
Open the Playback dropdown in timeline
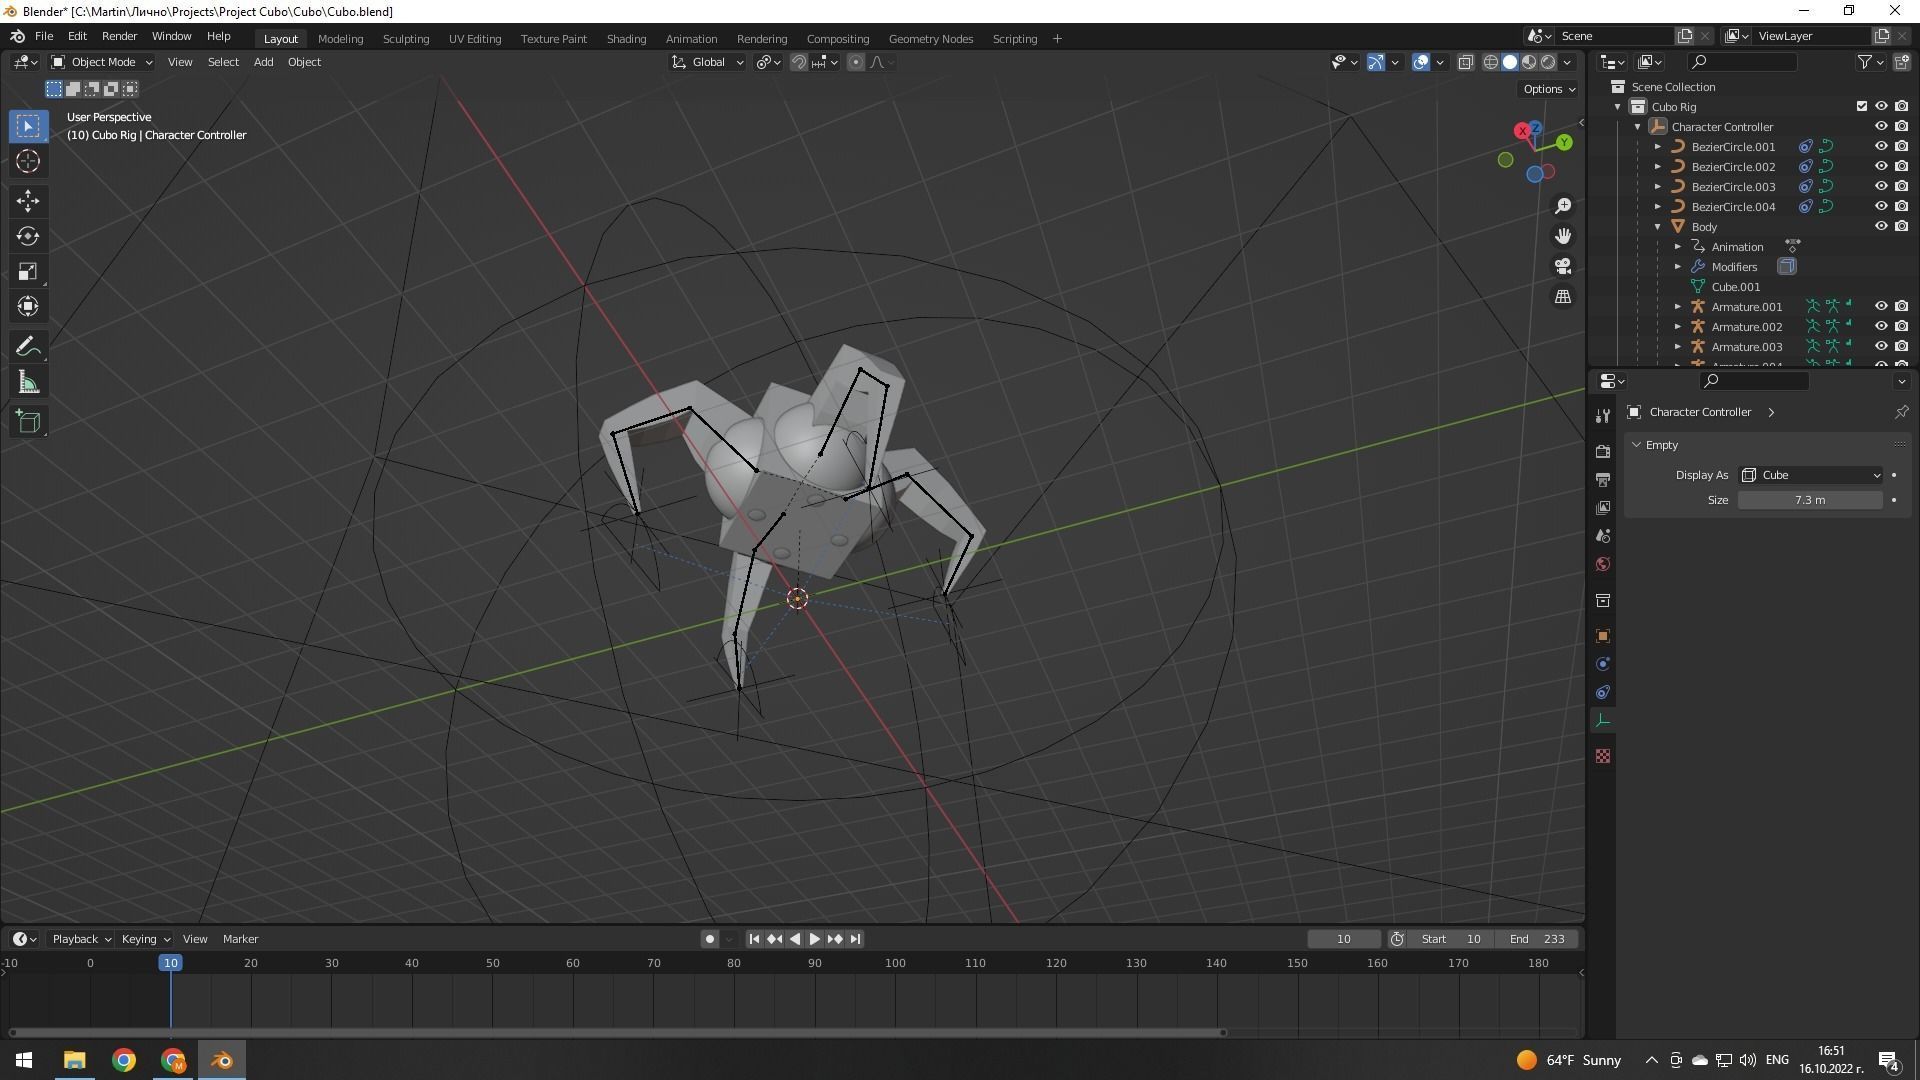tap(81, 939)
